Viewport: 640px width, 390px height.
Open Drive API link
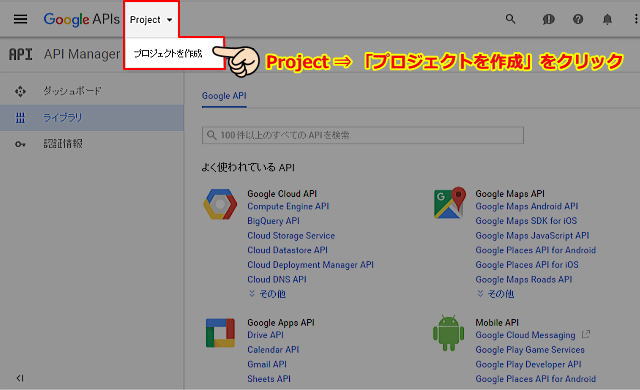point(265,335)
